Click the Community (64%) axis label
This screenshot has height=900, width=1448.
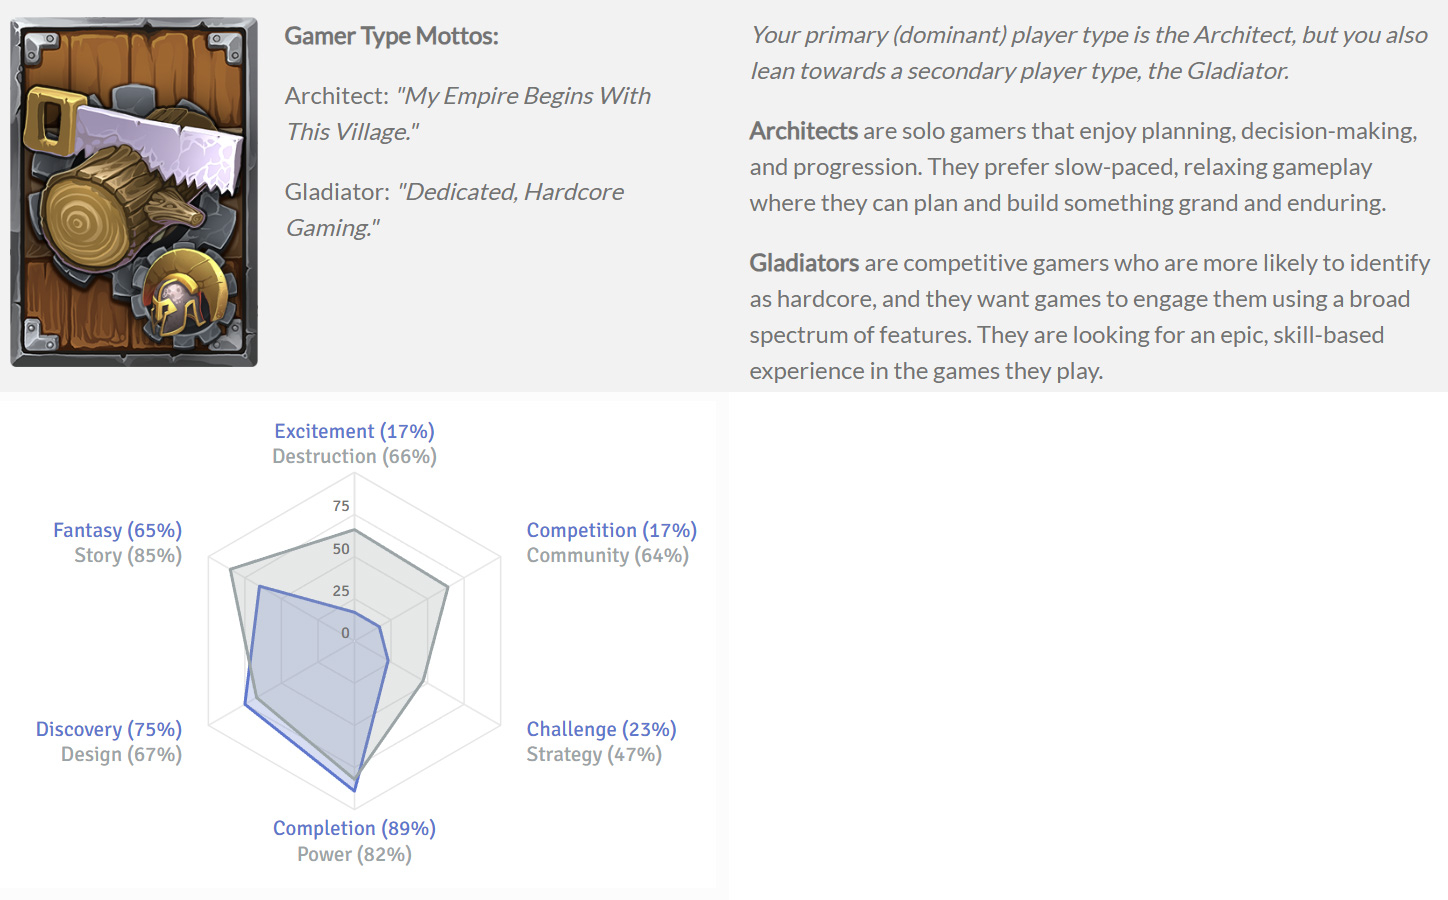coord(607,555)
